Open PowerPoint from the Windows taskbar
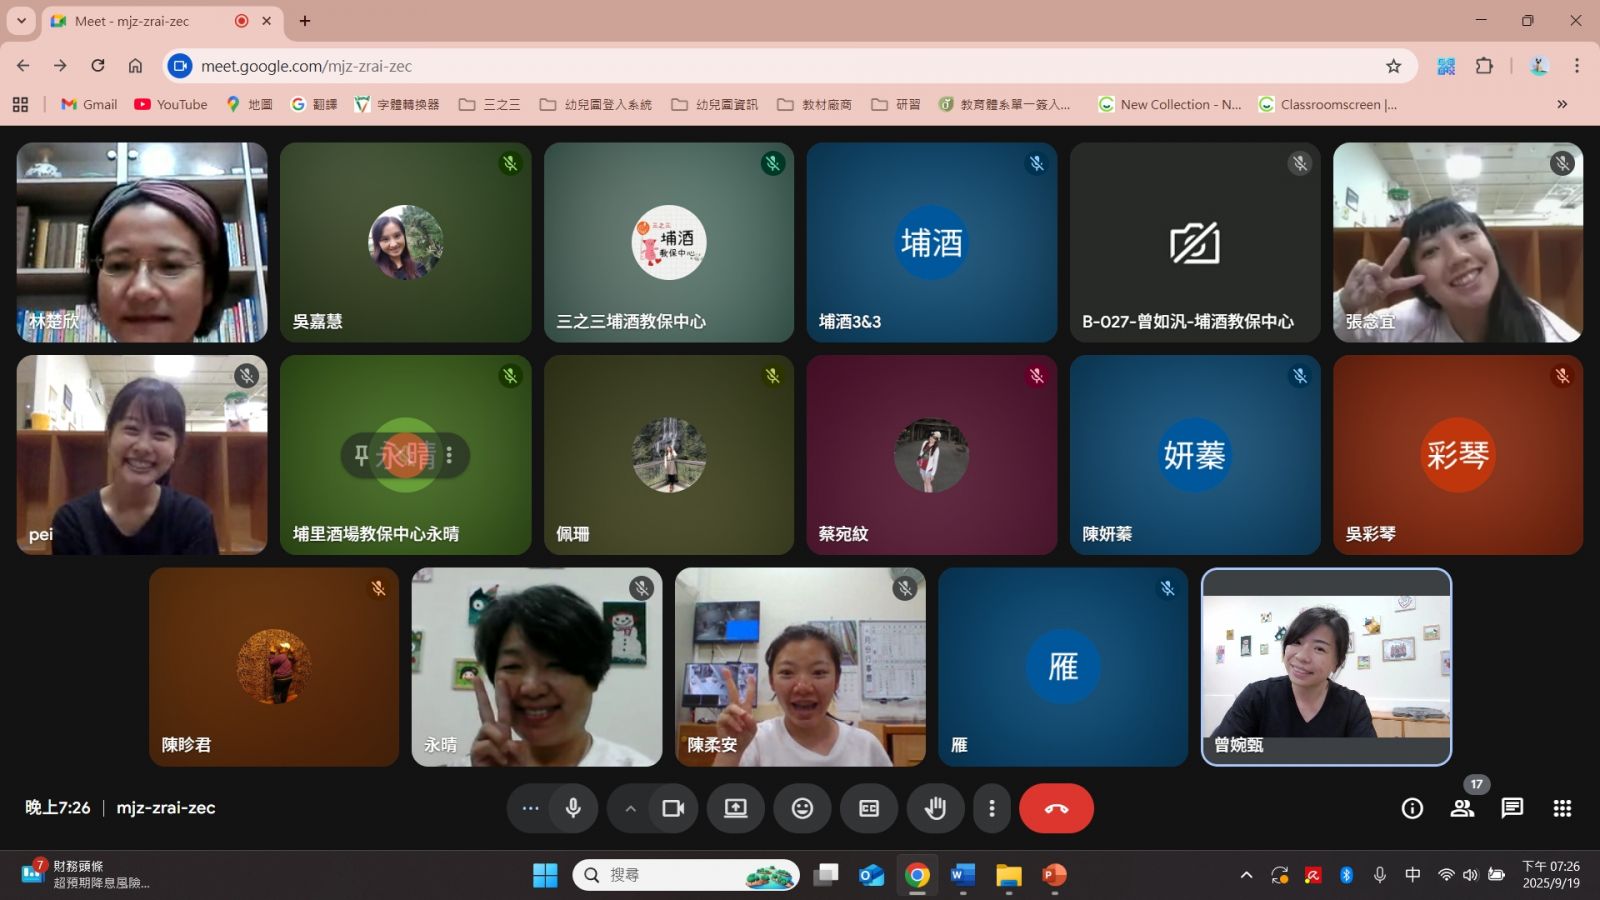 pos(1054,875)
